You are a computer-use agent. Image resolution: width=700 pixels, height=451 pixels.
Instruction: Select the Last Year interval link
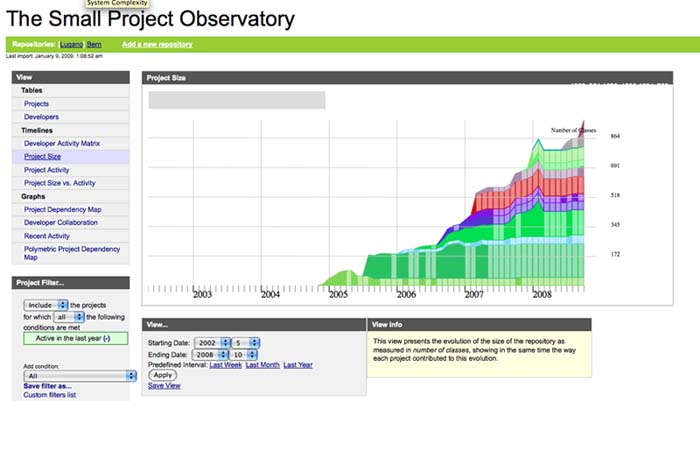pos(298,365)
